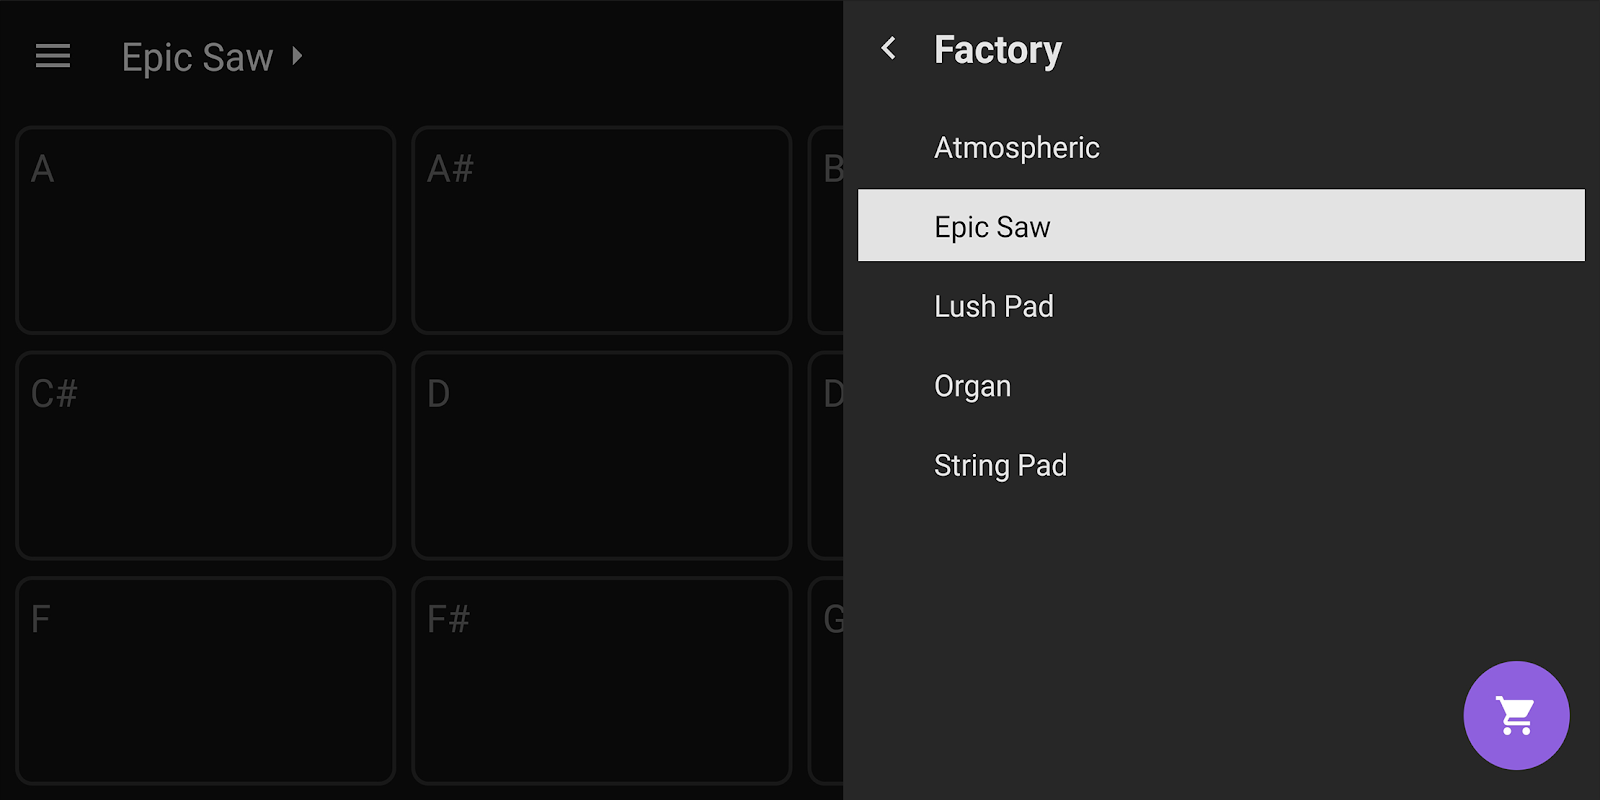This screenshot has width=1600, height=800.
Task: Select the String Pad preset
Action: [1000, 465]
